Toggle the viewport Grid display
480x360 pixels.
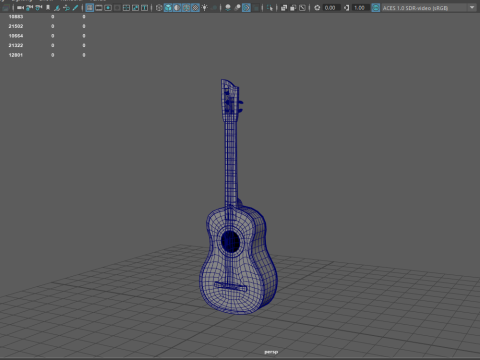90,7
